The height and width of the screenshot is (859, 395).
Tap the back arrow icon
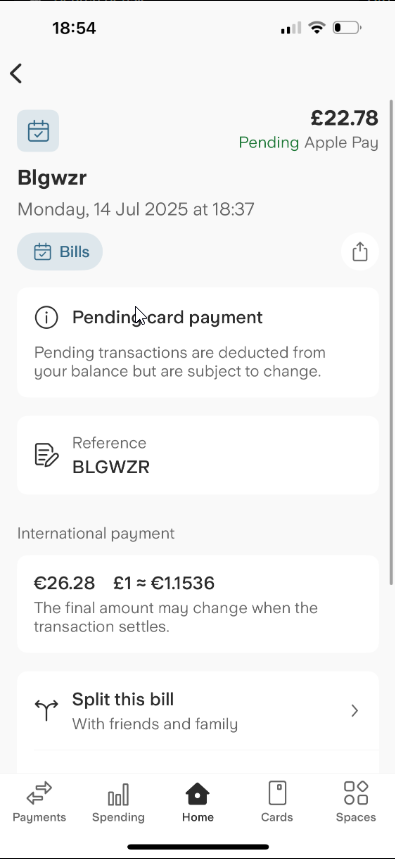(16, 73)
